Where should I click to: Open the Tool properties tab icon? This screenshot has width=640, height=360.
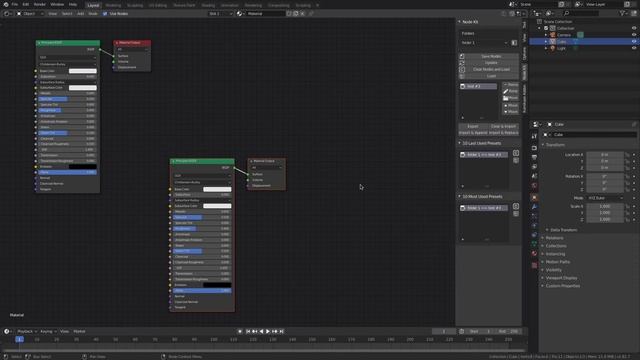tap(534, 136)
